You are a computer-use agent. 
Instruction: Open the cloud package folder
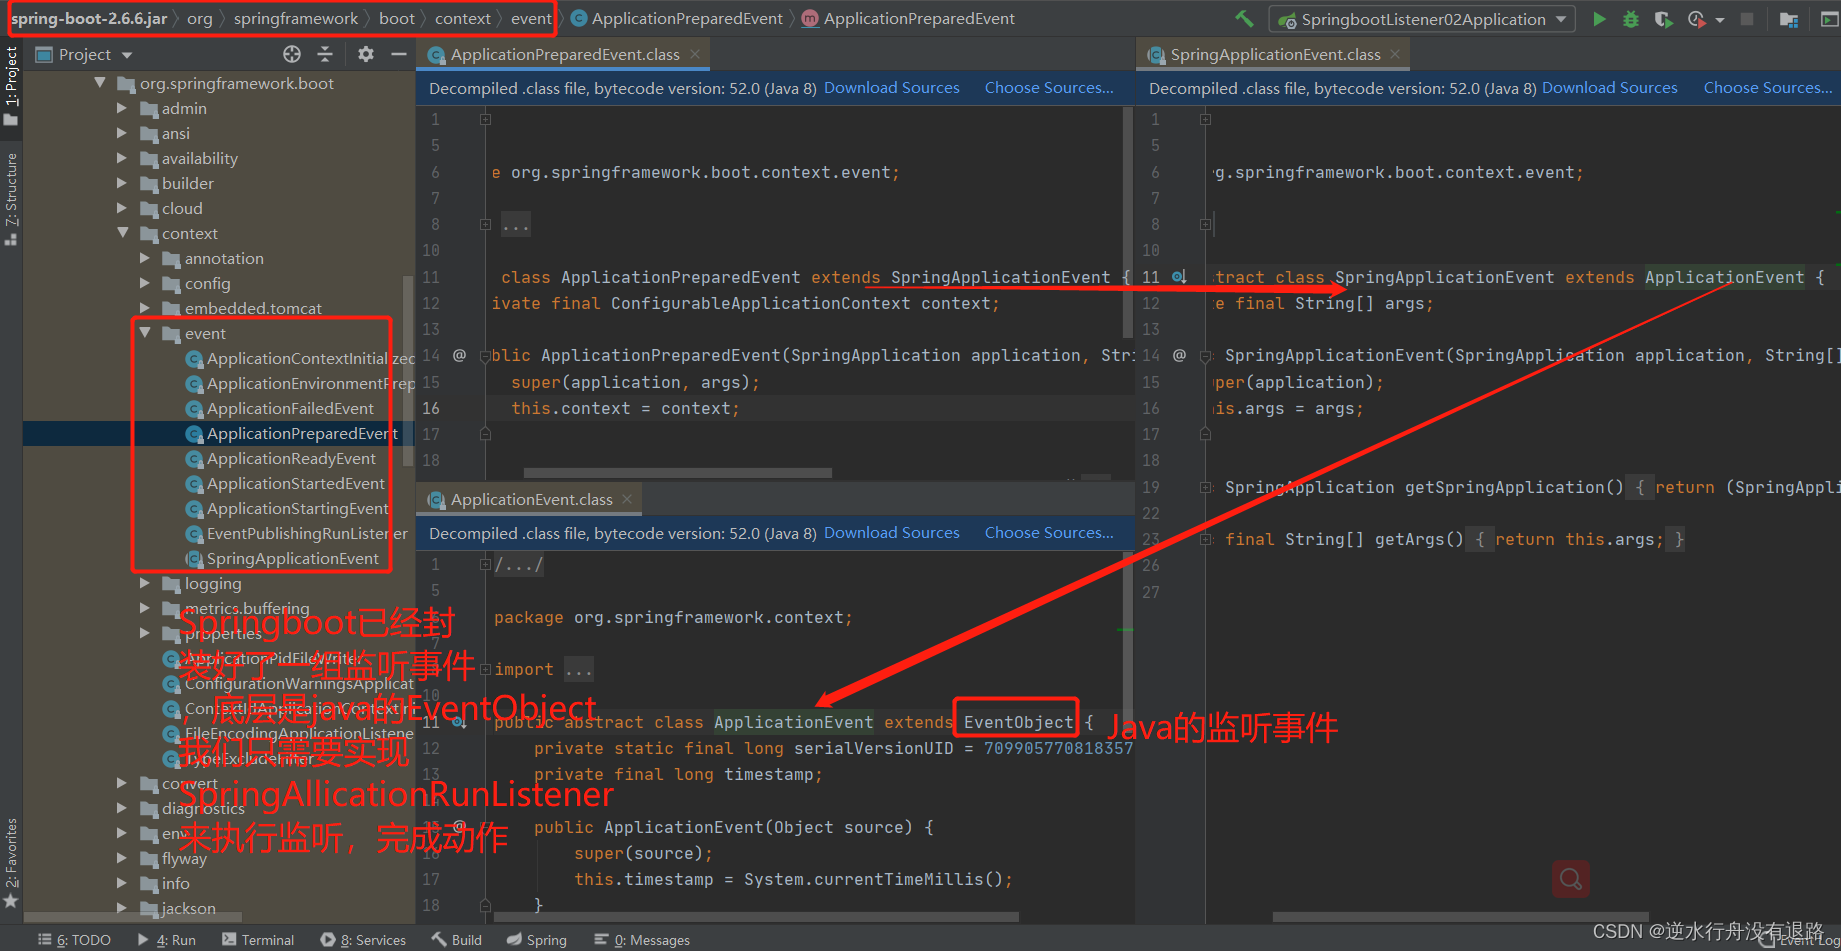tap(182, 208)
